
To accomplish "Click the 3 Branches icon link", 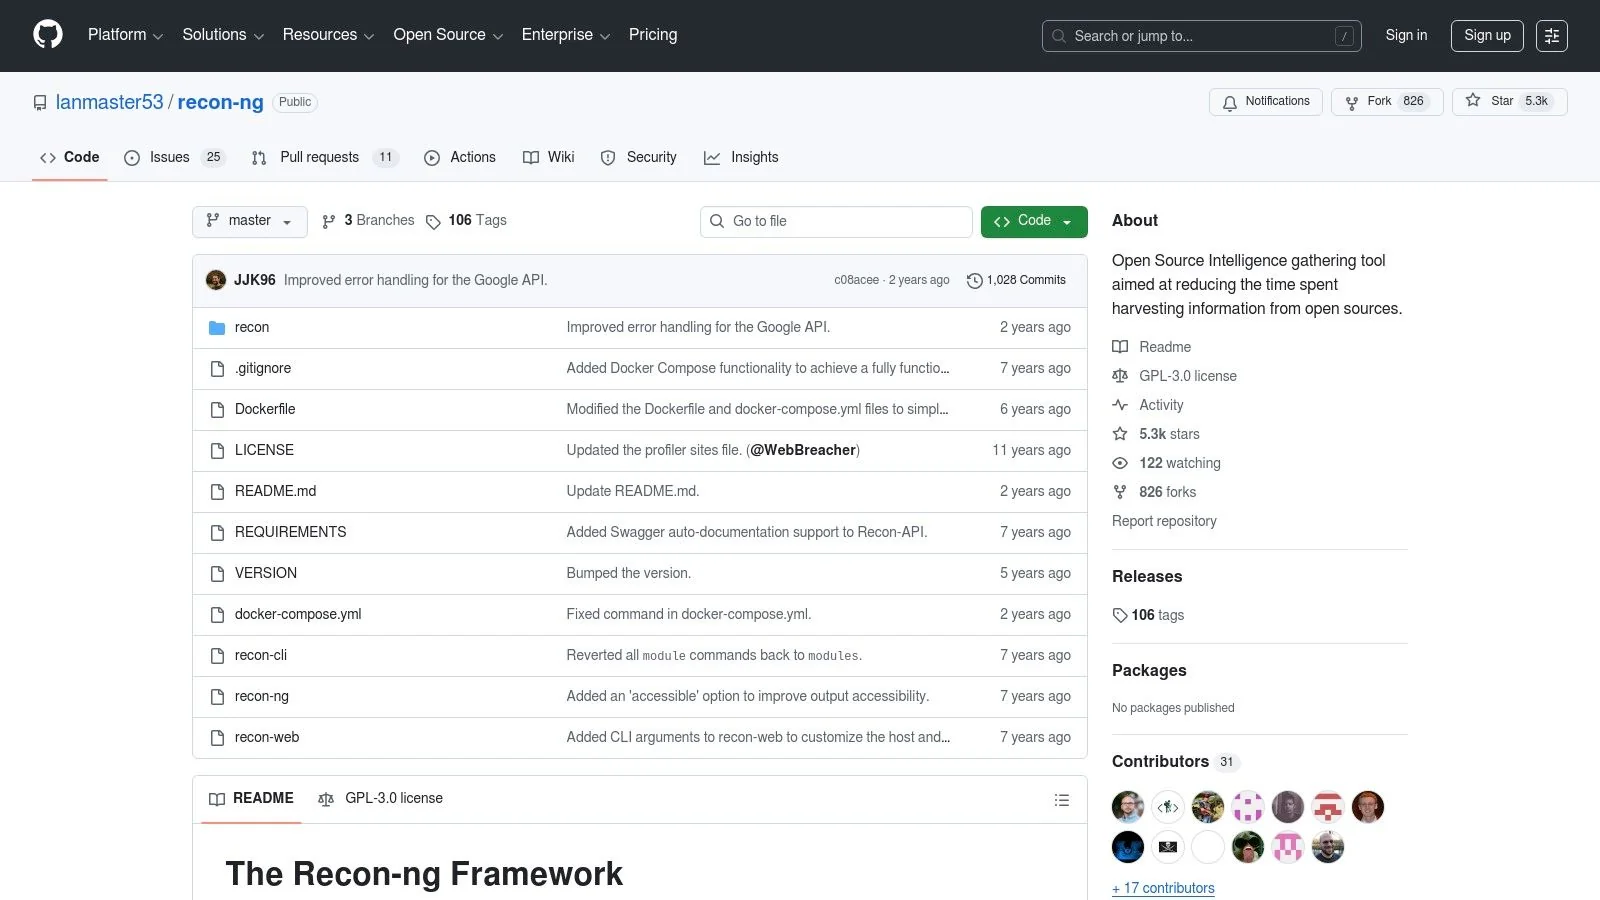I will (x=329, y=222).
